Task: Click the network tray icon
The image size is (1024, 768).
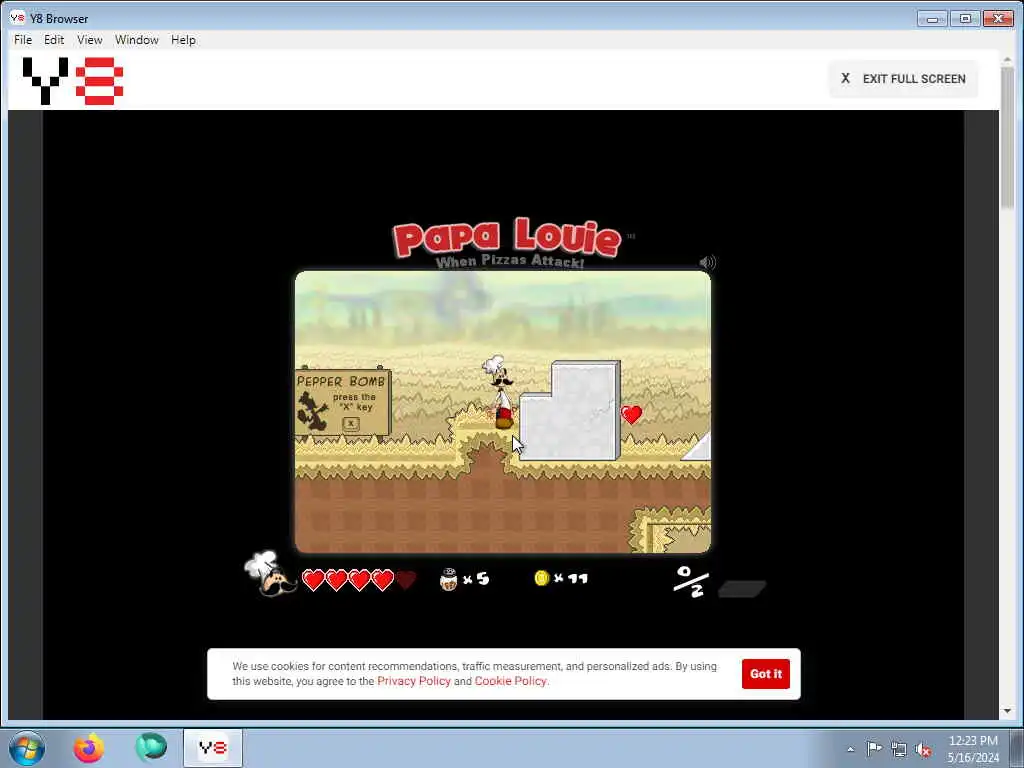Action: coord(899,749)
